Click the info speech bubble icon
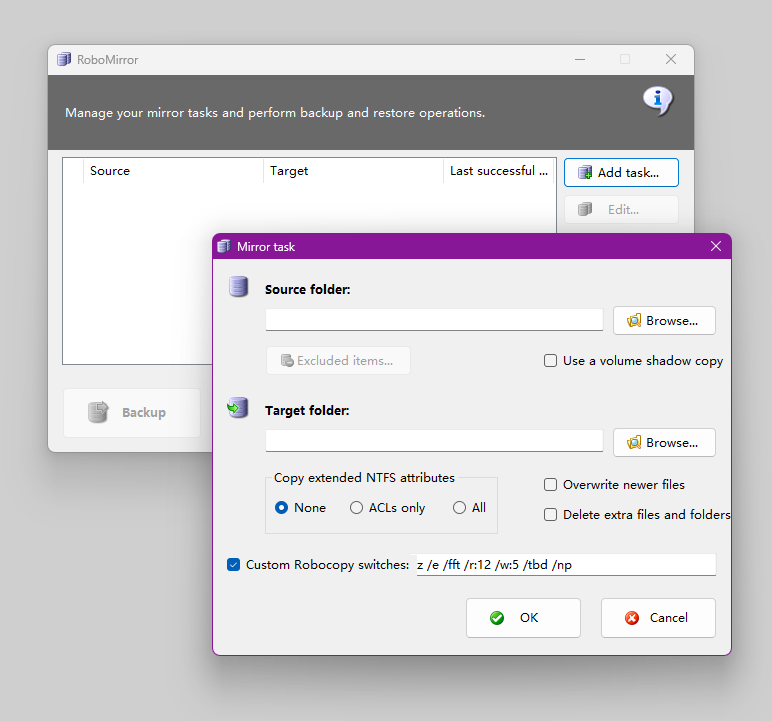This screenshot has width=772, height=721. coord(657,100)
